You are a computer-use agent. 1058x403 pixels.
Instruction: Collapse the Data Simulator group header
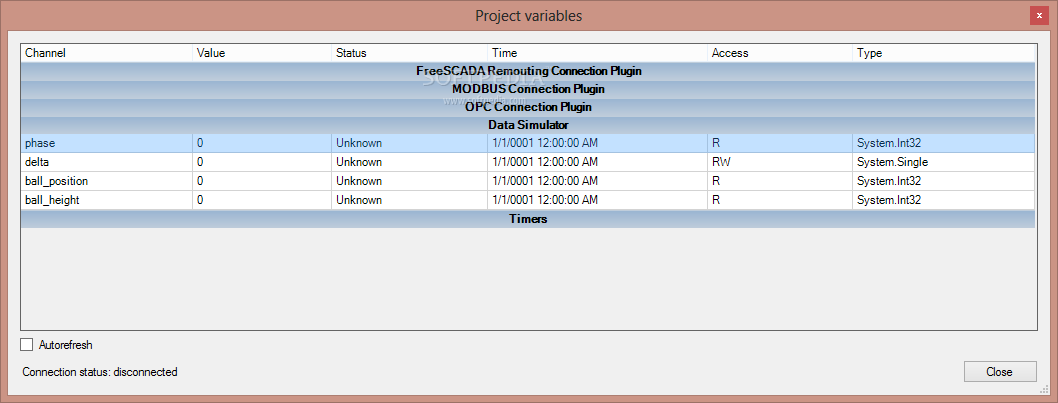[528, 125]
